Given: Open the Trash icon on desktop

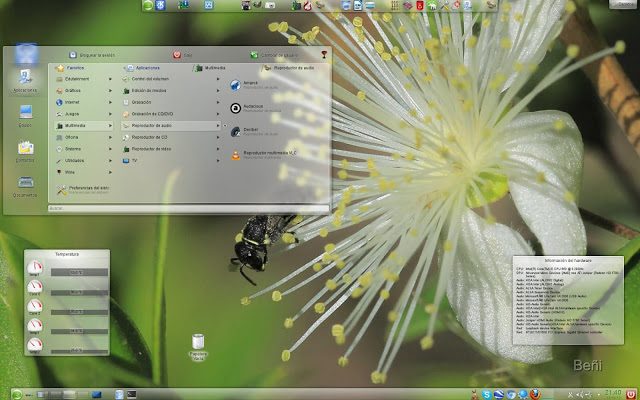Looking at the screenshot, I should (197, 344).
